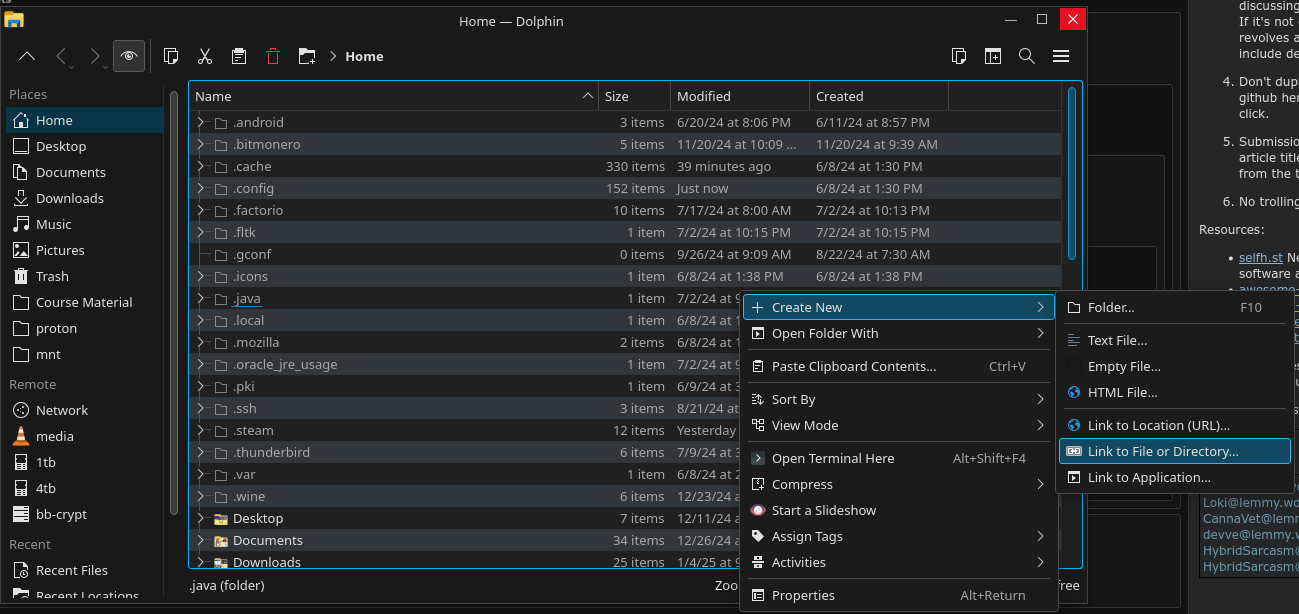The height and width of the screenshot is (614, 1299).
Task: Open the hamburger menu in Dolphin
Action: coord(1061,57)
